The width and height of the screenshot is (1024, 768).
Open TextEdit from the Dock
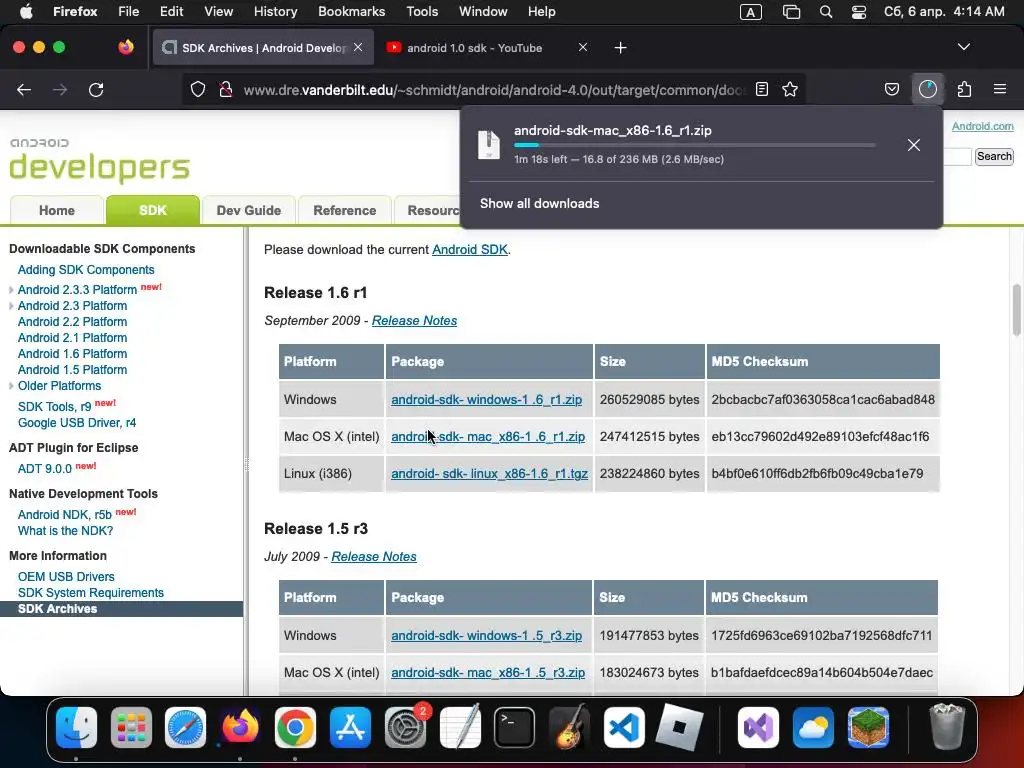460,727
